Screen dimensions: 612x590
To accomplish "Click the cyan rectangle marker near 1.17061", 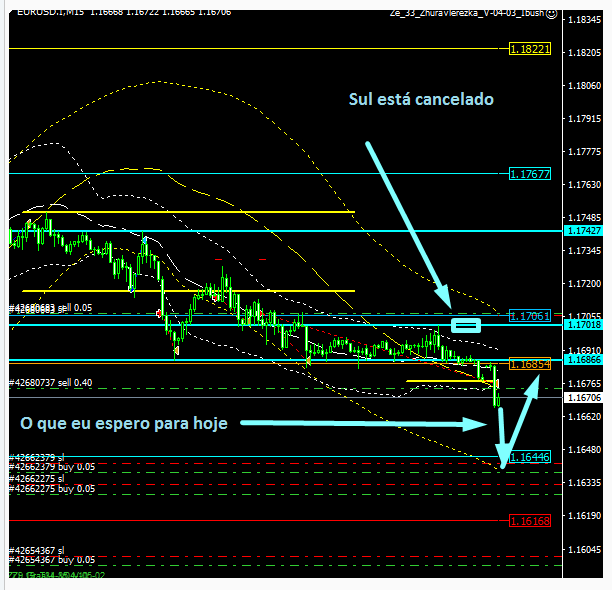I will tap(466, 325).
